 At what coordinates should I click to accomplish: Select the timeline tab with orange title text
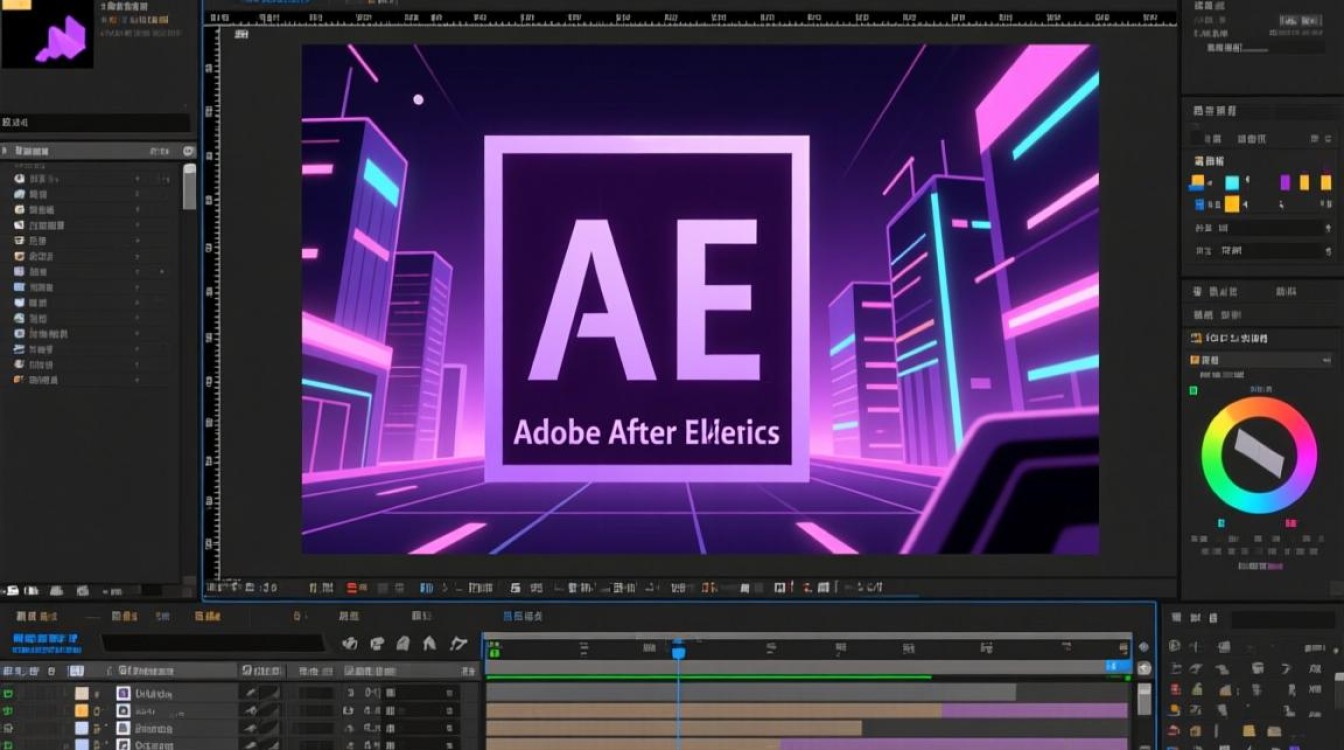click(x=207, y=617)
